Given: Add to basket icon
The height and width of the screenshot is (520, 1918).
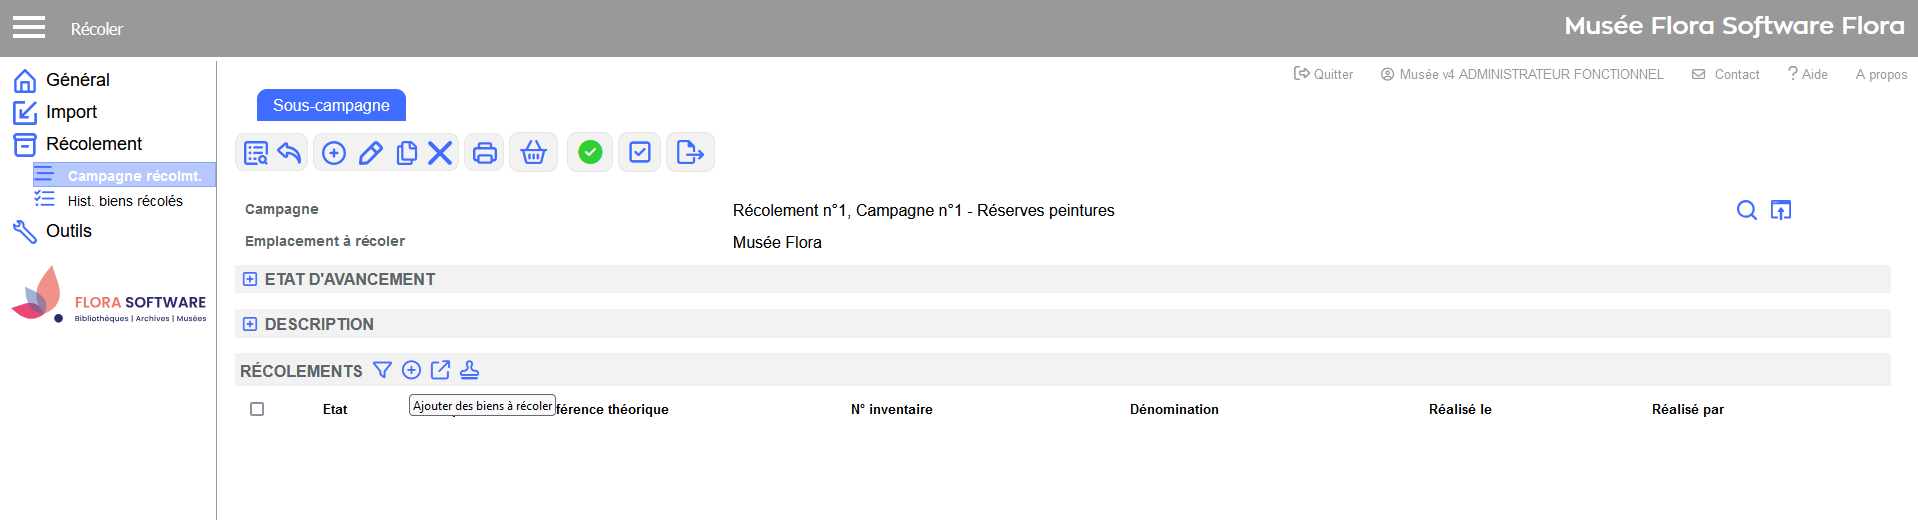Looking at the screenshot, I should coord(534,153).
